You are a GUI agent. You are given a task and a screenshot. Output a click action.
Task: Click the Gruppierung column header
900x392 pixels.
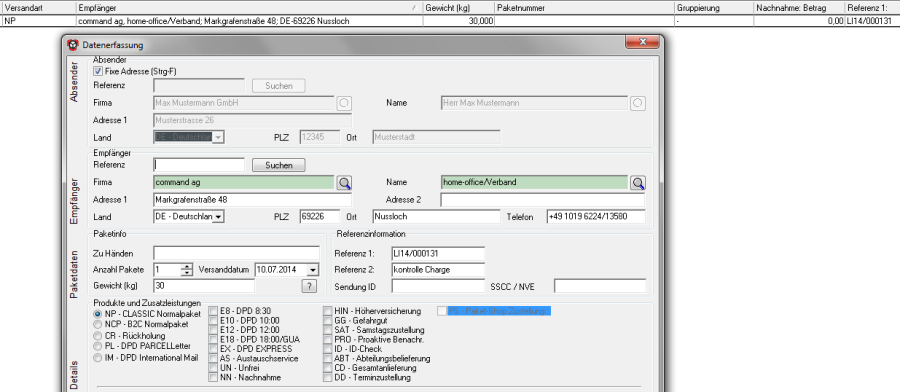coord(714,8)
